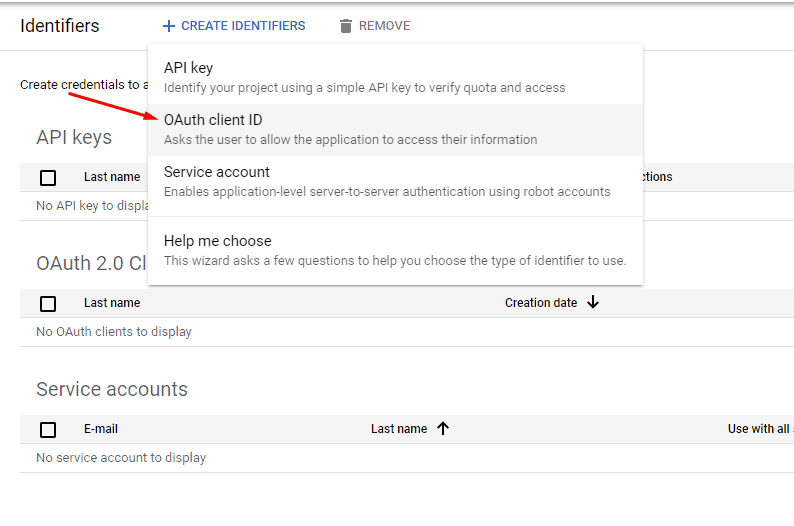Click the plus icon beside Create Identifiers
Viewport: 794px width, 526px height.
pyautogui.click(x=169, y=26)
